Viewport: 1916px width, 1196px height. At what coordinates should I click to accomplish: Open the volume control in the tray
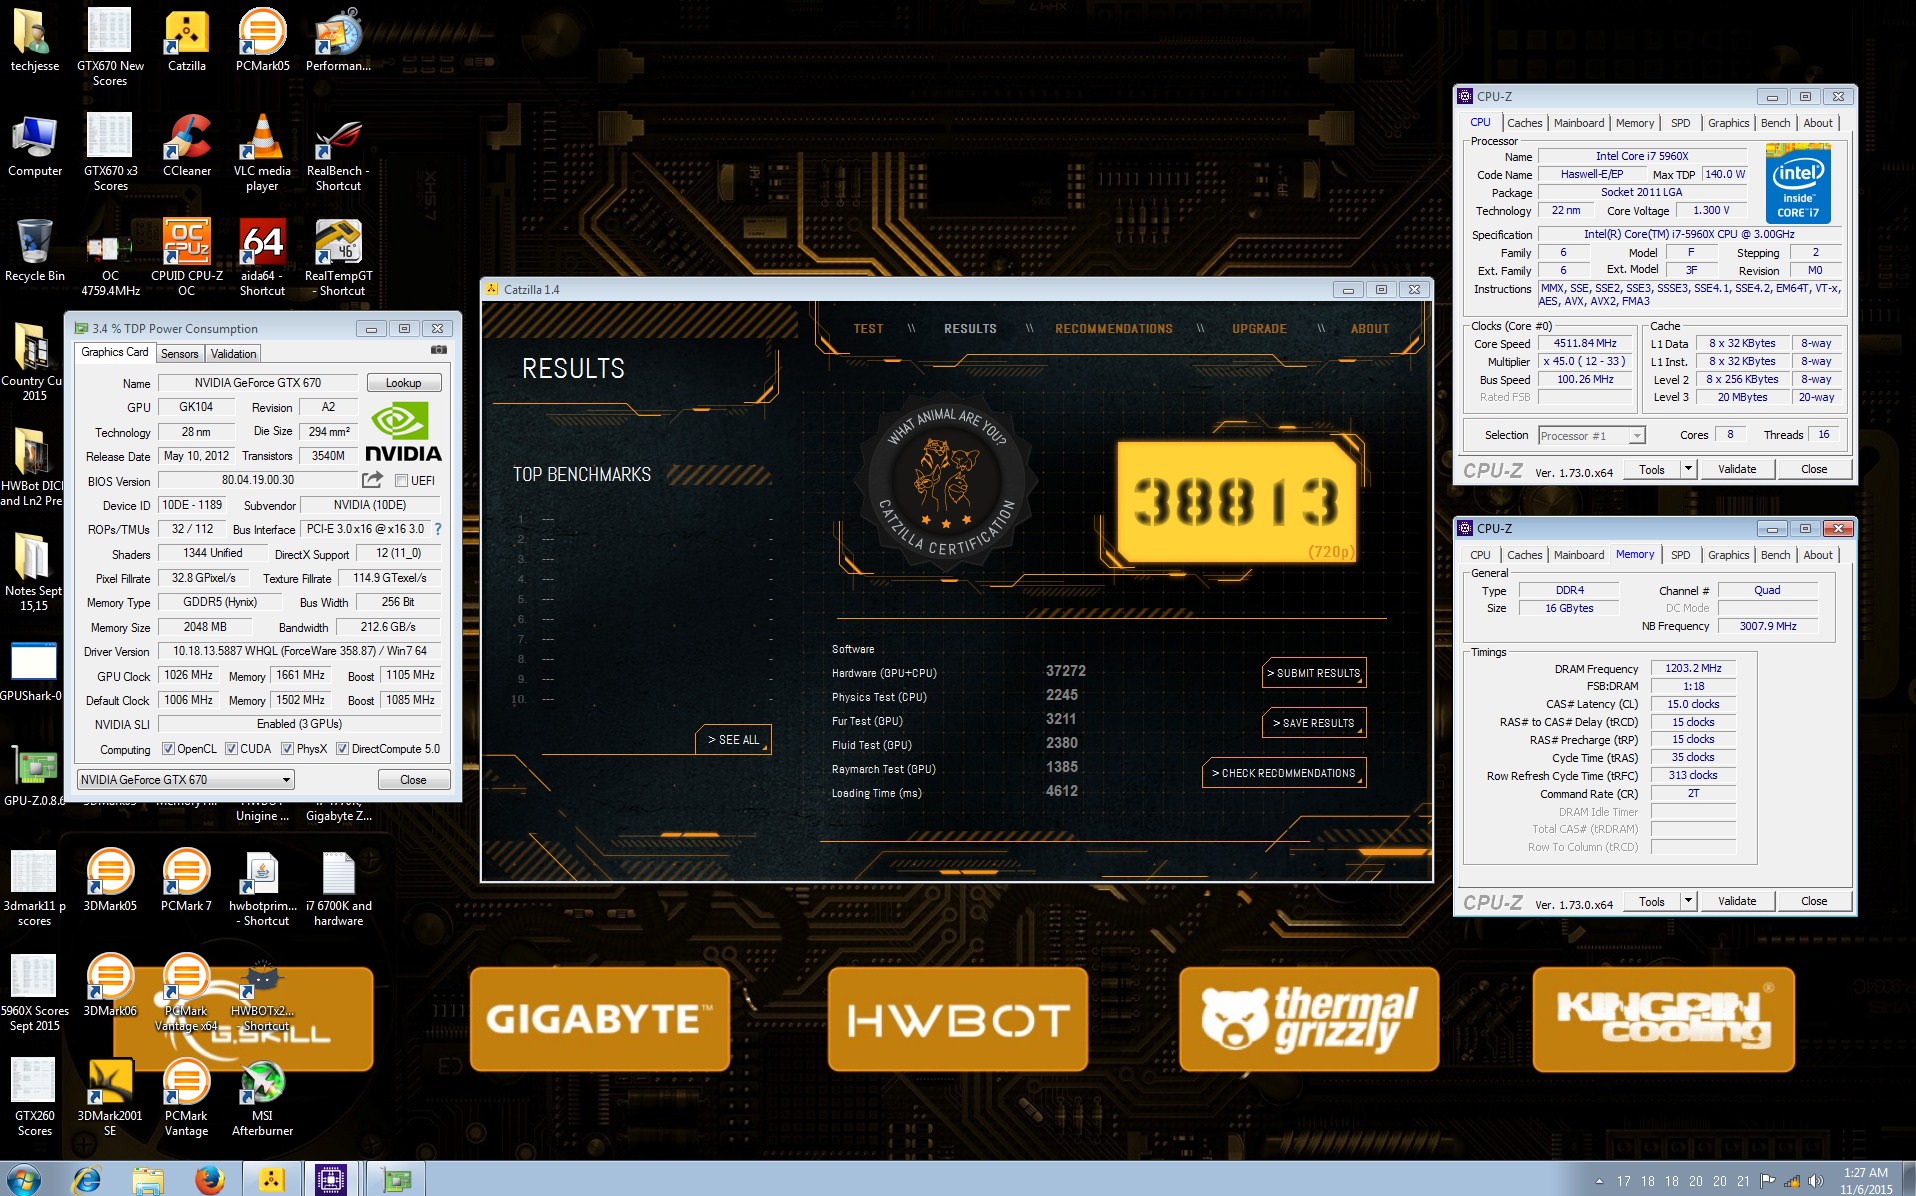pos(1815,1181)
